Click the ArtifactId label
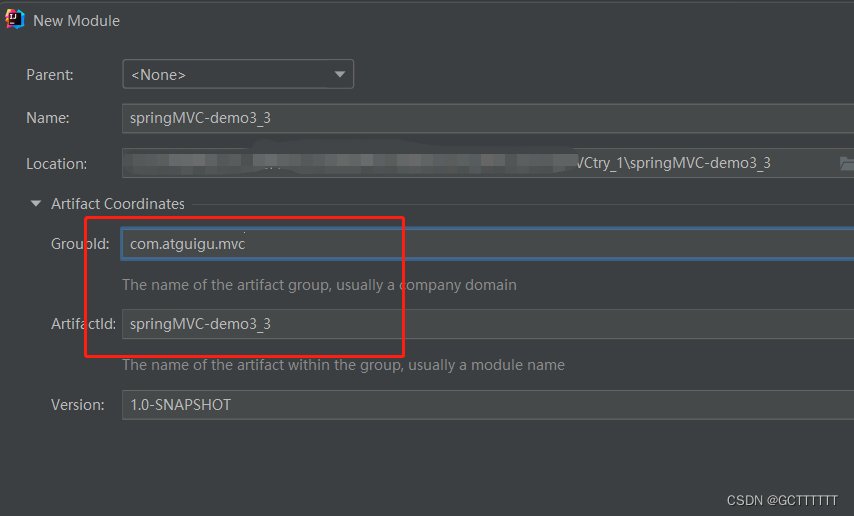The height and width of the screenshot is (516, 854). click(84, 324)
